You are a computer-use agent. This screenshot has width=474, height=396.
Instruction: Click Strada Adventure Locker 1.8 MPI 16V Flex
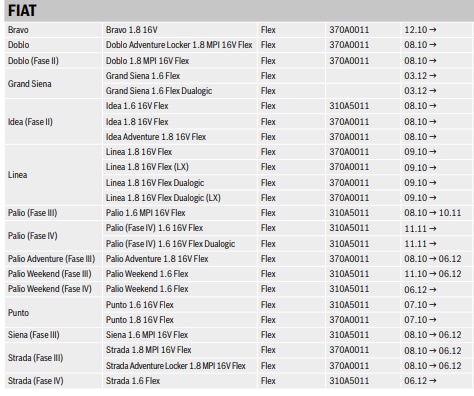click(176, 366)
